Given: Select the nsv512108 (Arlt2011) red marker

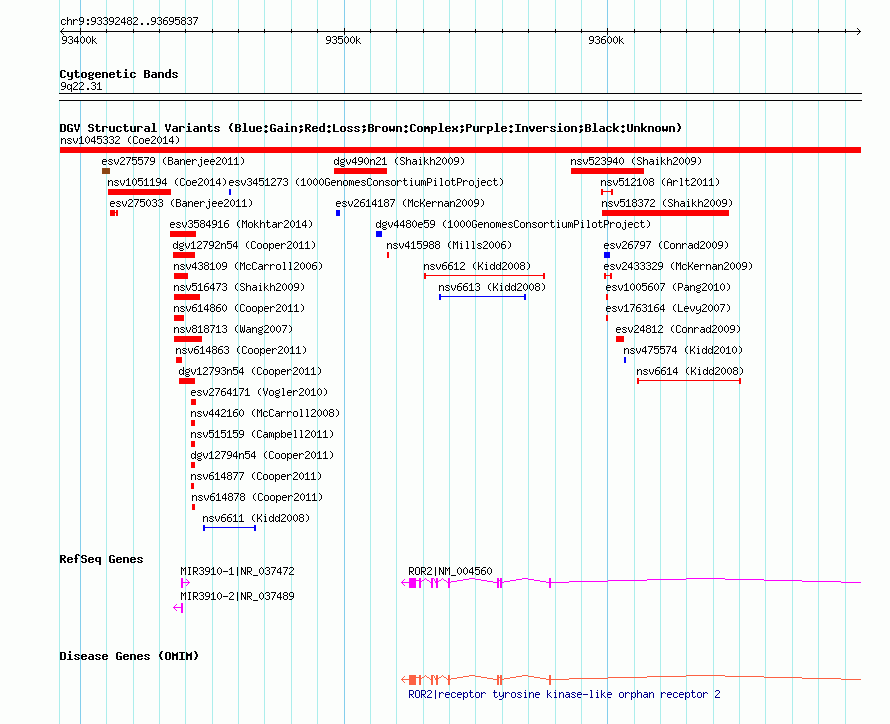Looking at the screenshot, I should [607, 192].
